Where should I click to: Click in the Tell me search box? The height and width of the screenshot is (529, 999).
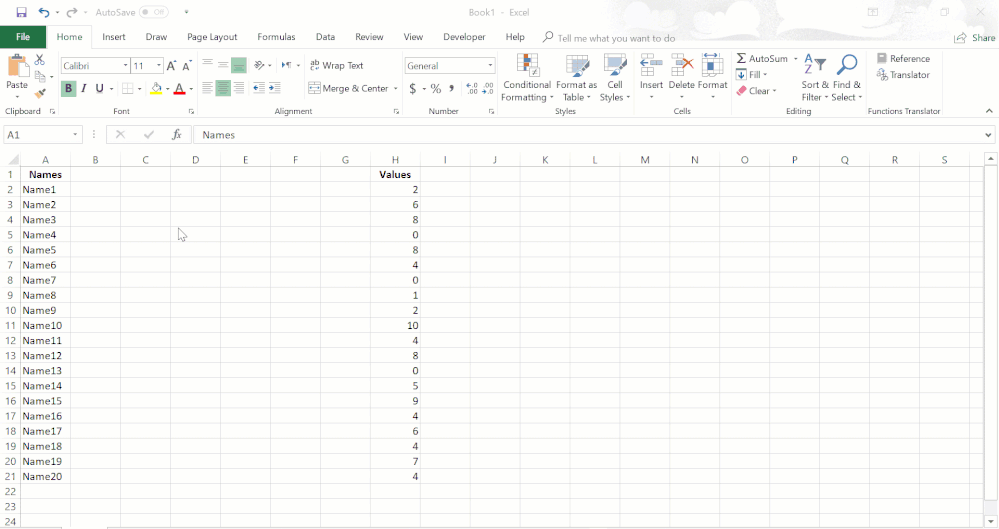coord(615,38)
